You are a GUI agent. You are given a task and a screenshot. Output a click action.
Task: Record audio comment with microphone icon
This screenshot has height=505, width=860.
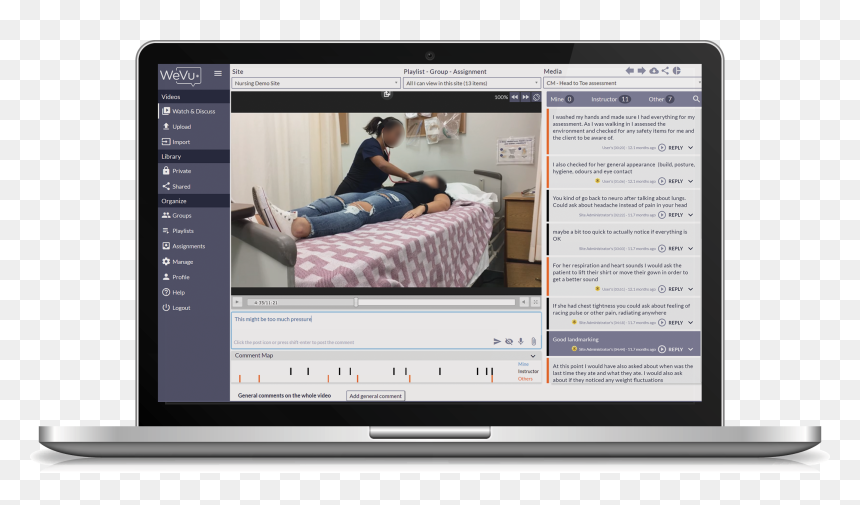click(x=520, y=341)
